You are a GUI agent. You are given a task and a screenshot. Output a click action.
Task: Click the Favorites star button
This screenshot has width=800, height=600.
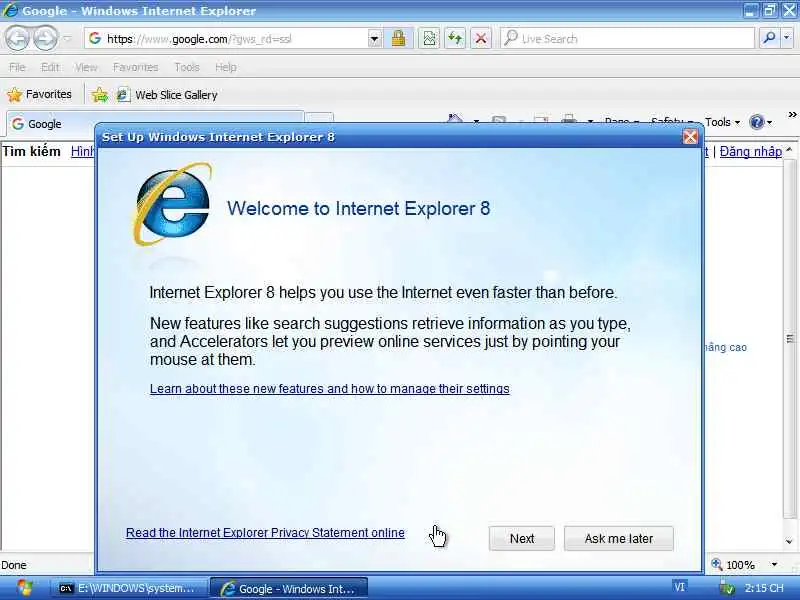[x=39, y=94]
